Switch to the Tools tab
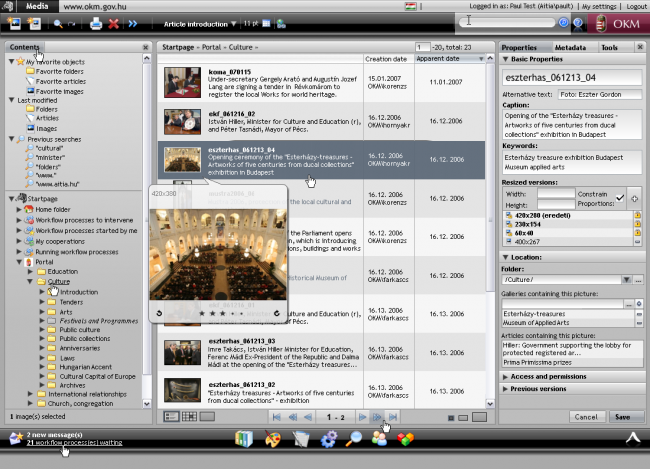The height and width of the screenshot is (469, 650). click(x=609, y=48)
